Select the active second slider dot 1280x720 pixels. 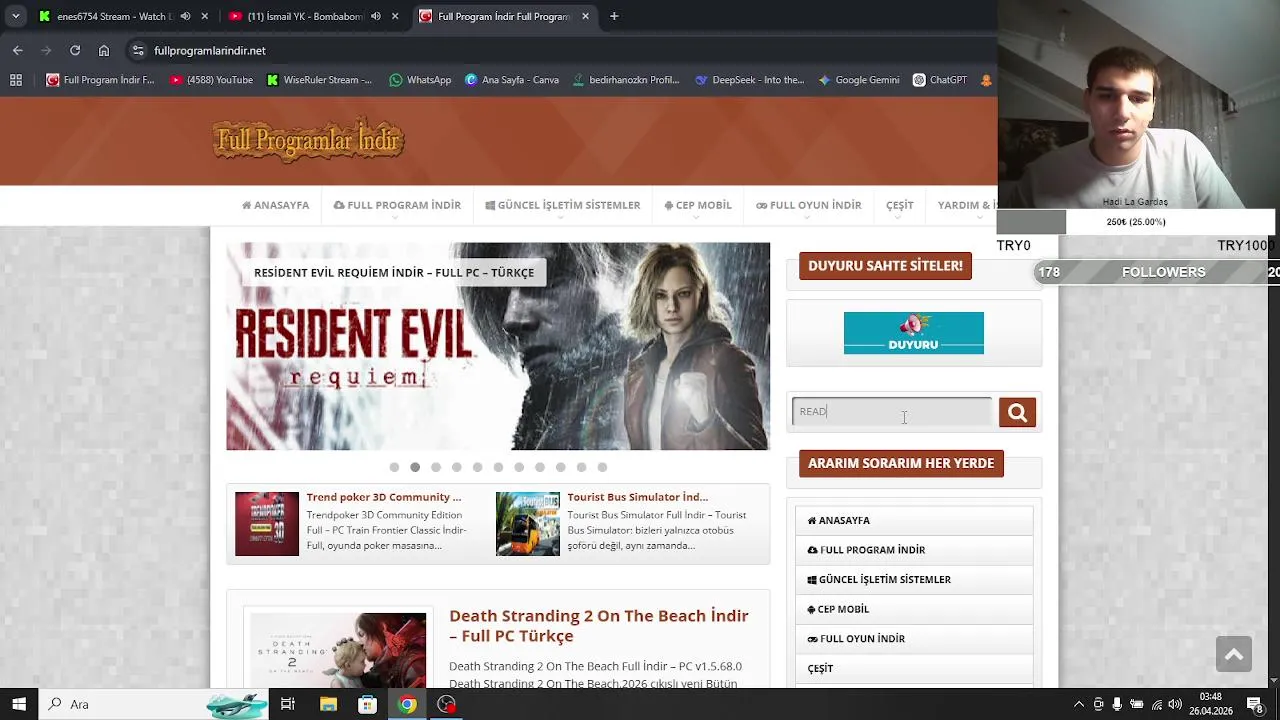point(415,467)
